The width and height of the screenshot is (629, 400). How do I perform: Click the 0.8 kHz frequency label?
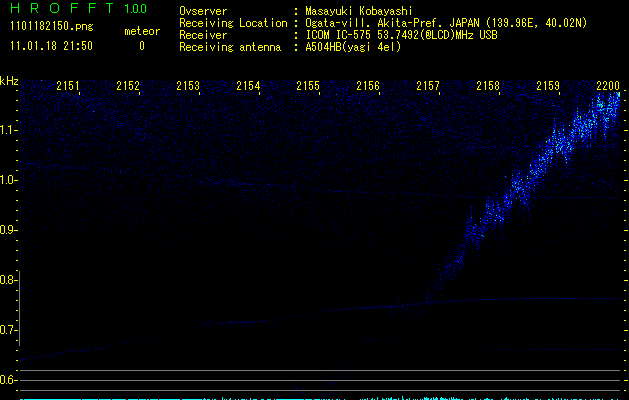8,280
